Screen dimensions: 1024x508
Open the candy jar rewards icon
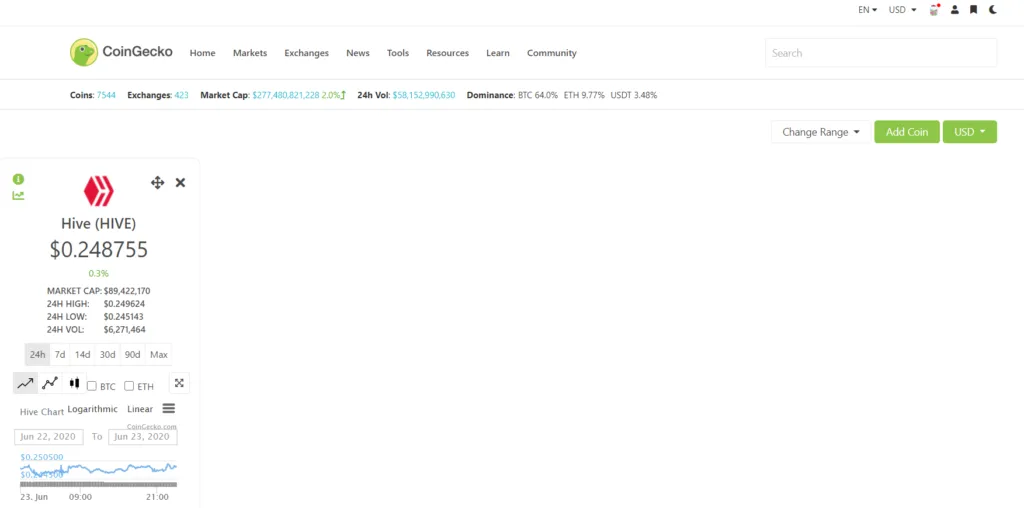pos(934,10)
